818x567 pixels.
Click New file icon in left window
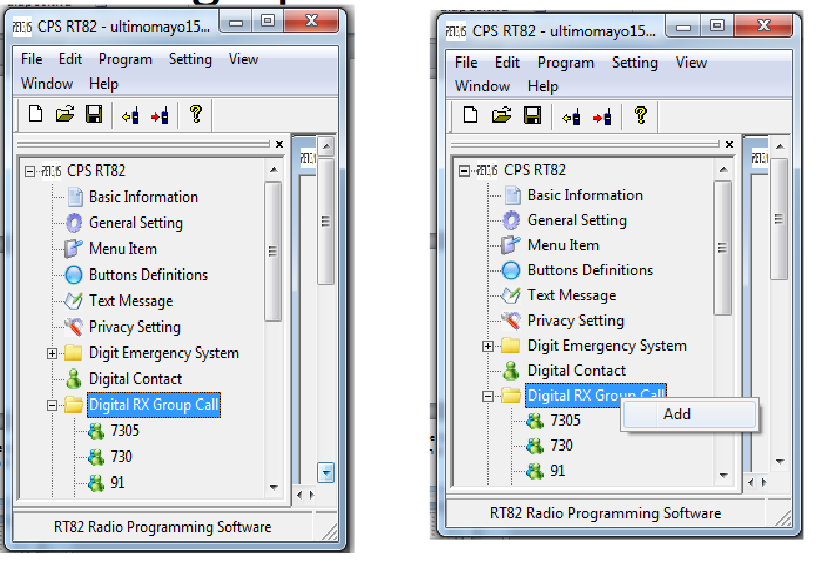35,114
